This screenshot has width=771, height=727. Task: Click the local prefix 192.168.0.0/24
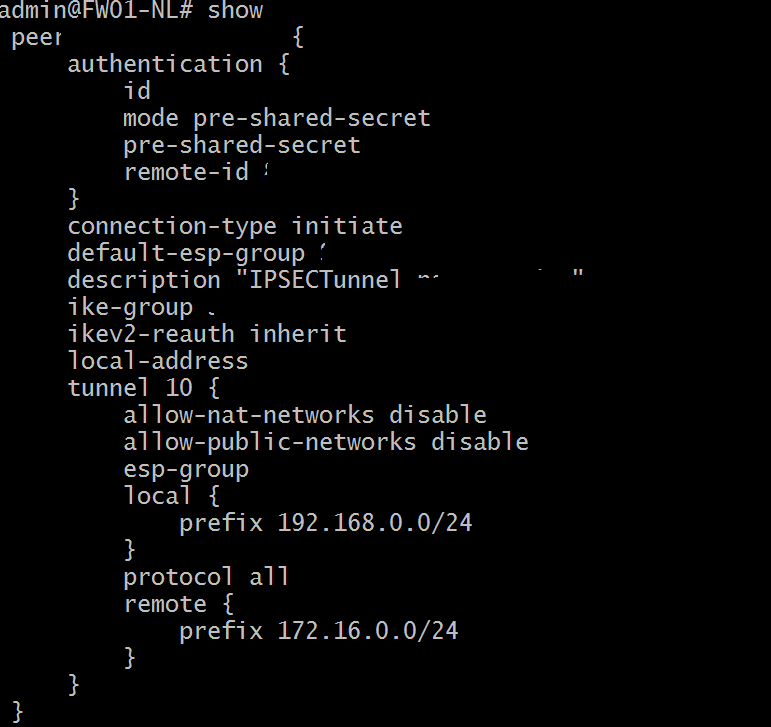(375, 523)
